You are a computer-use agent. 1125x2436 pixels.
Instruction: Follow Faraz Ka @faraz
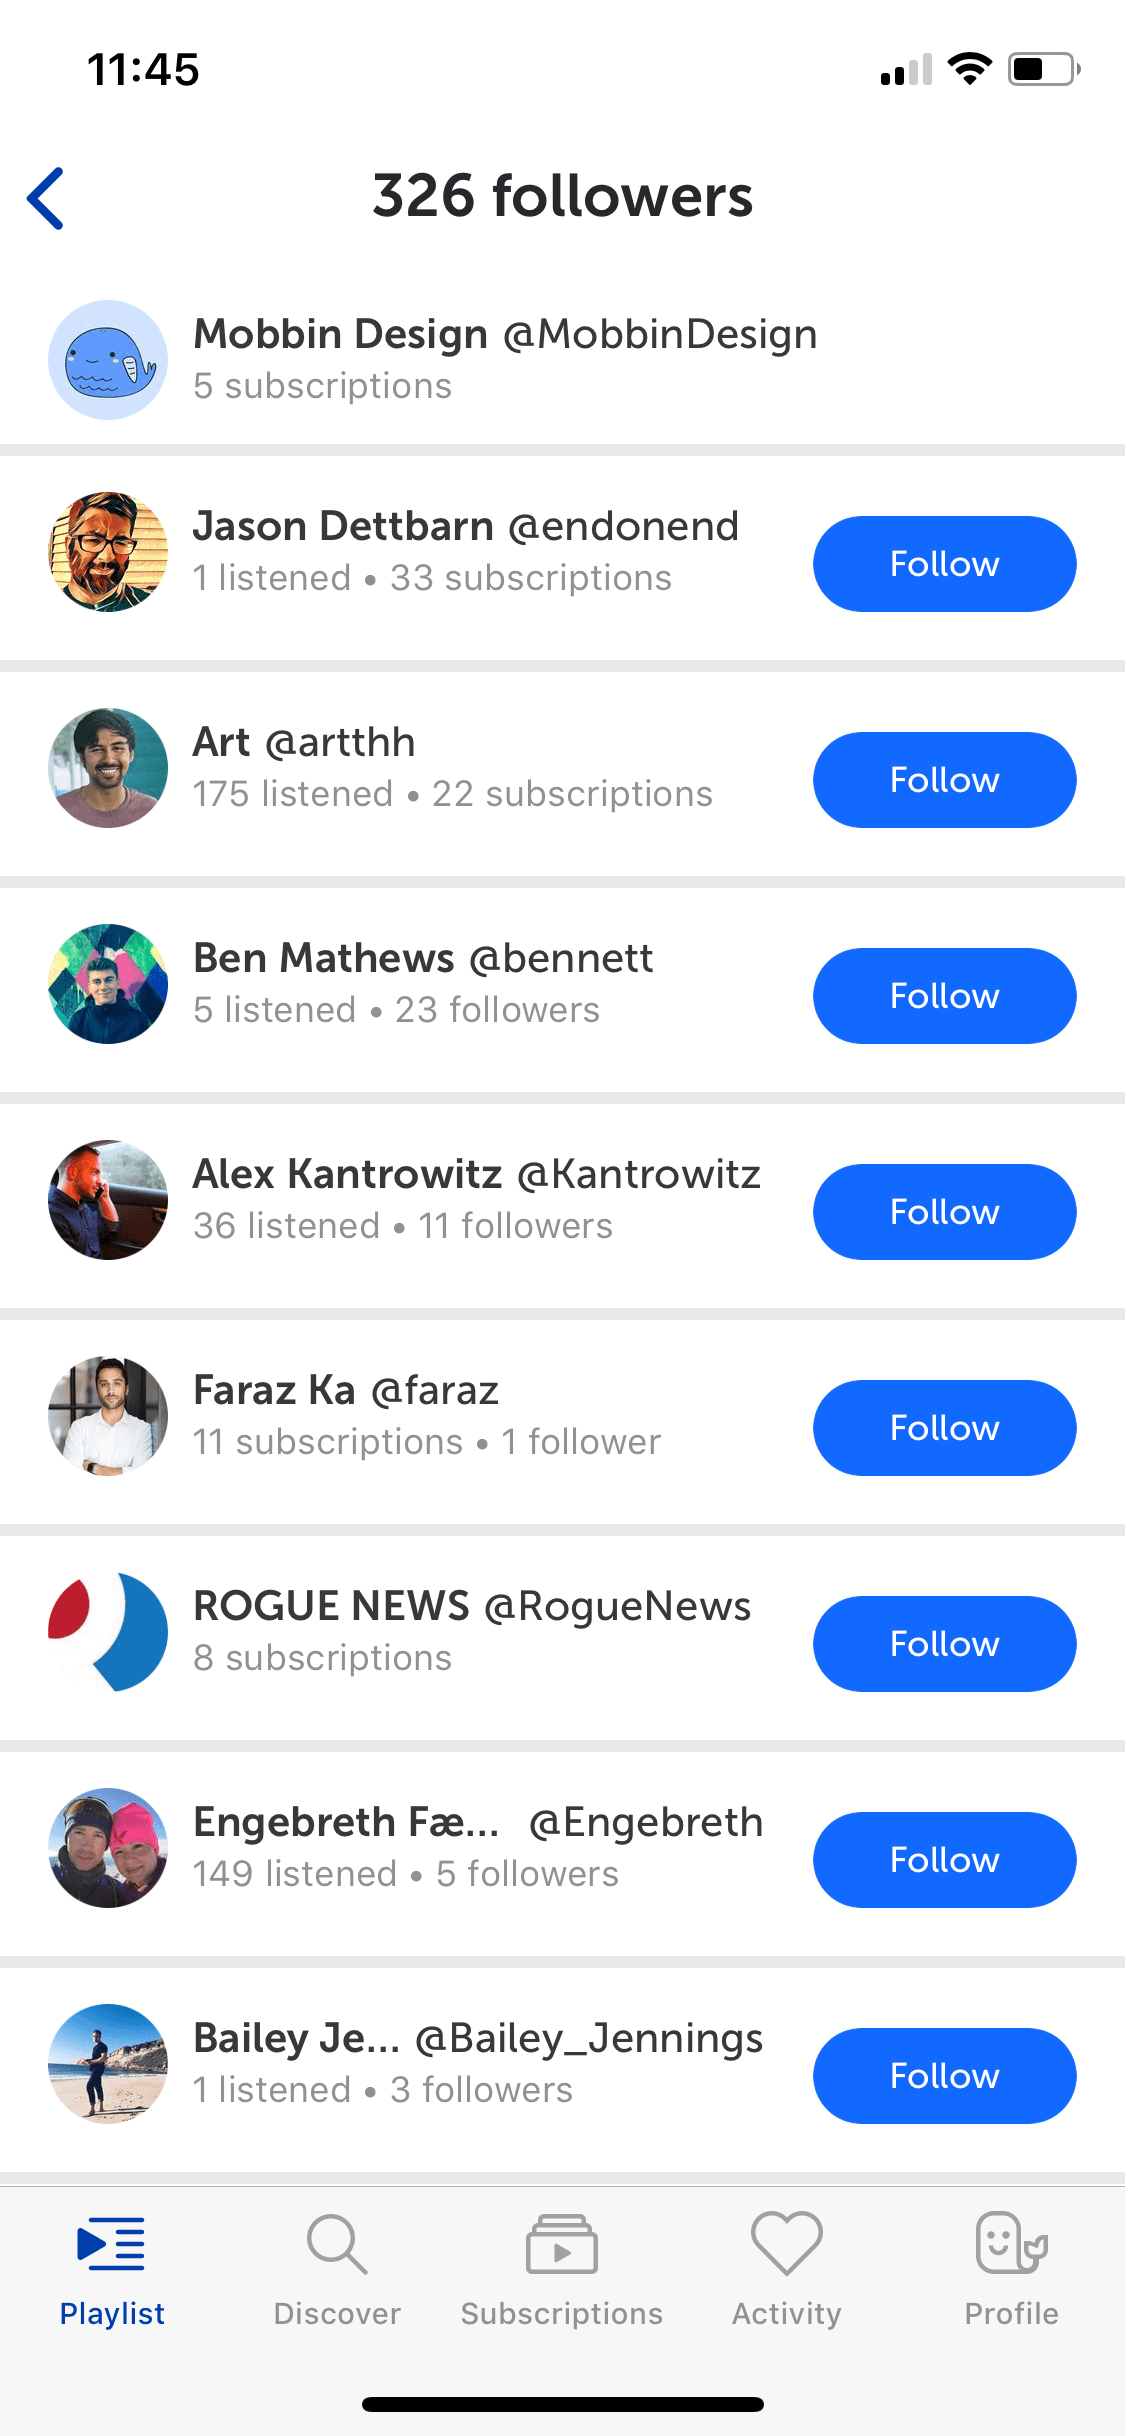(944, 1428)
